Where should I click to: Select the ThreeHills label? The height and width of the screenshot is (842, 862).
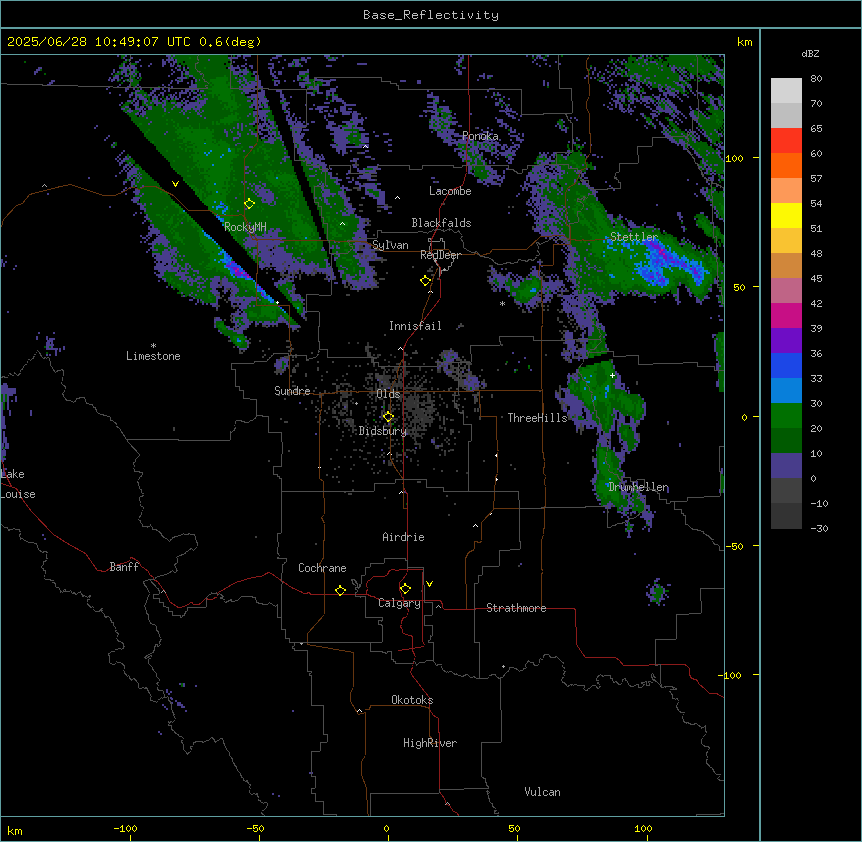point(537,418)
